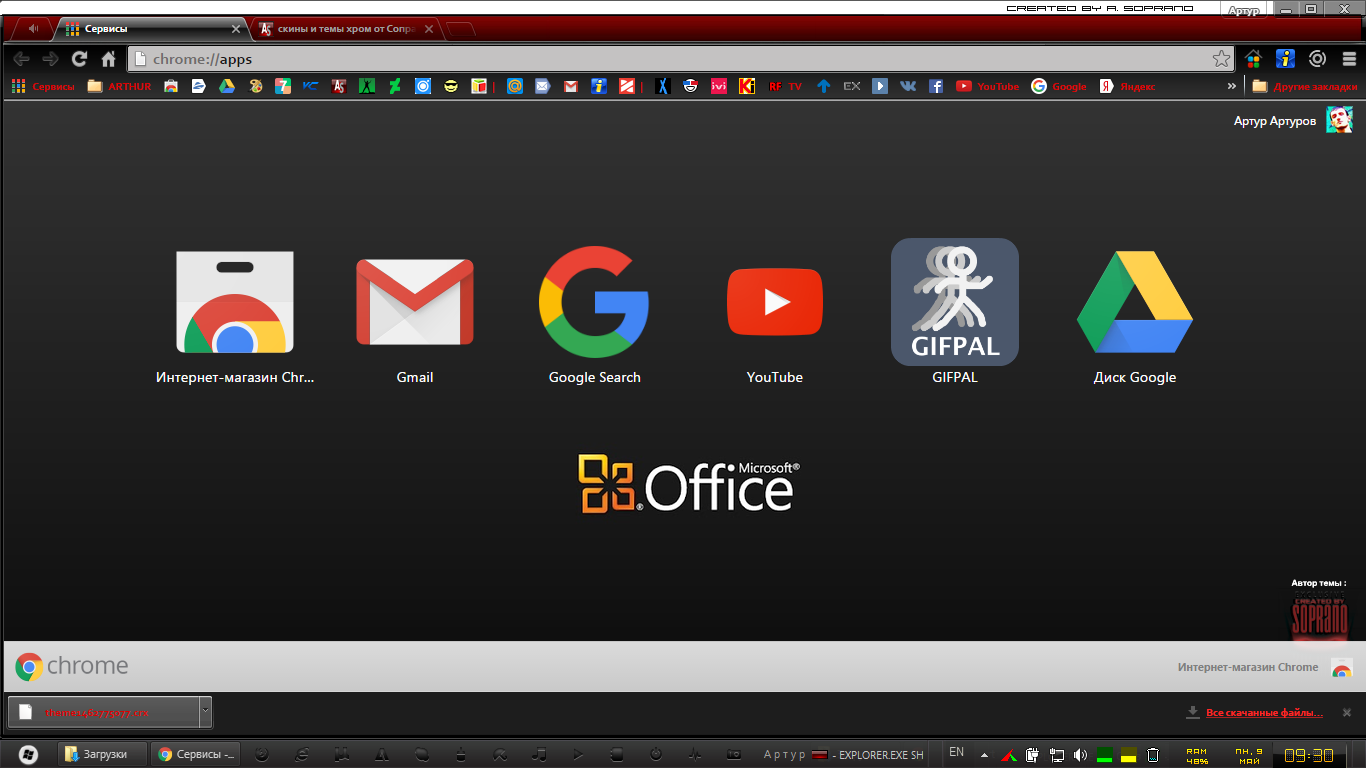Open the Google Drive (Диск Google) app
The image size is (1366, 768).
pos(1135,302)
